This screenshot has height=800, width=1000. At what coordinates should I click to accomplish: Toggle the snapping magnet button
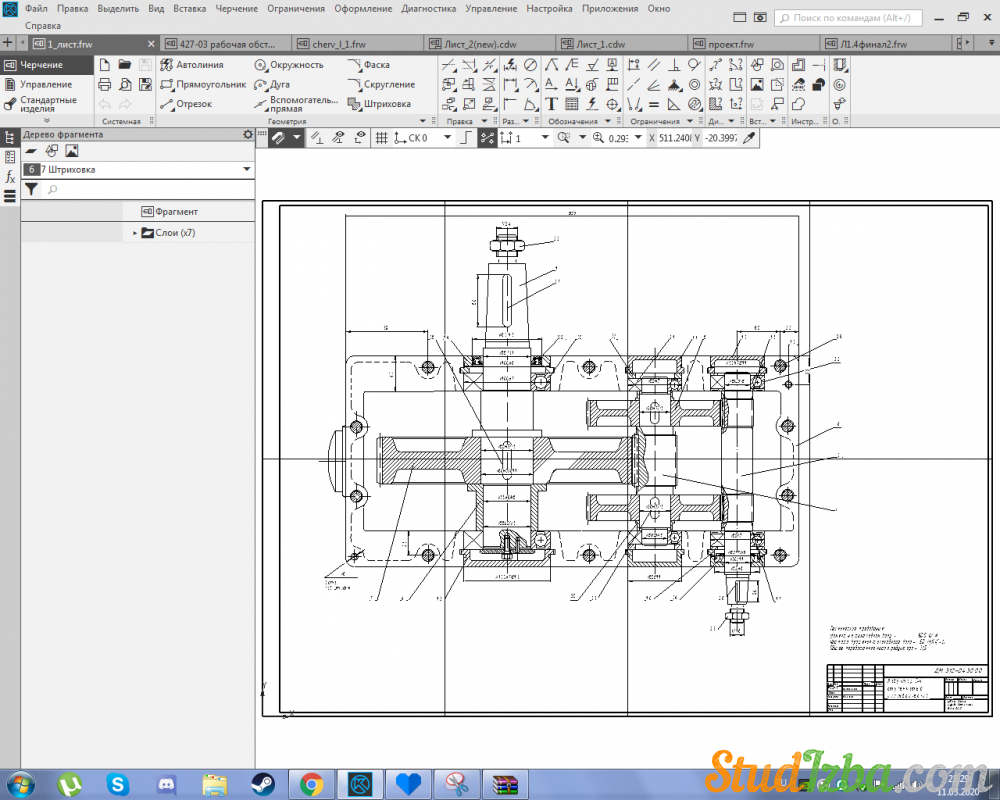(x=277, y=138)
